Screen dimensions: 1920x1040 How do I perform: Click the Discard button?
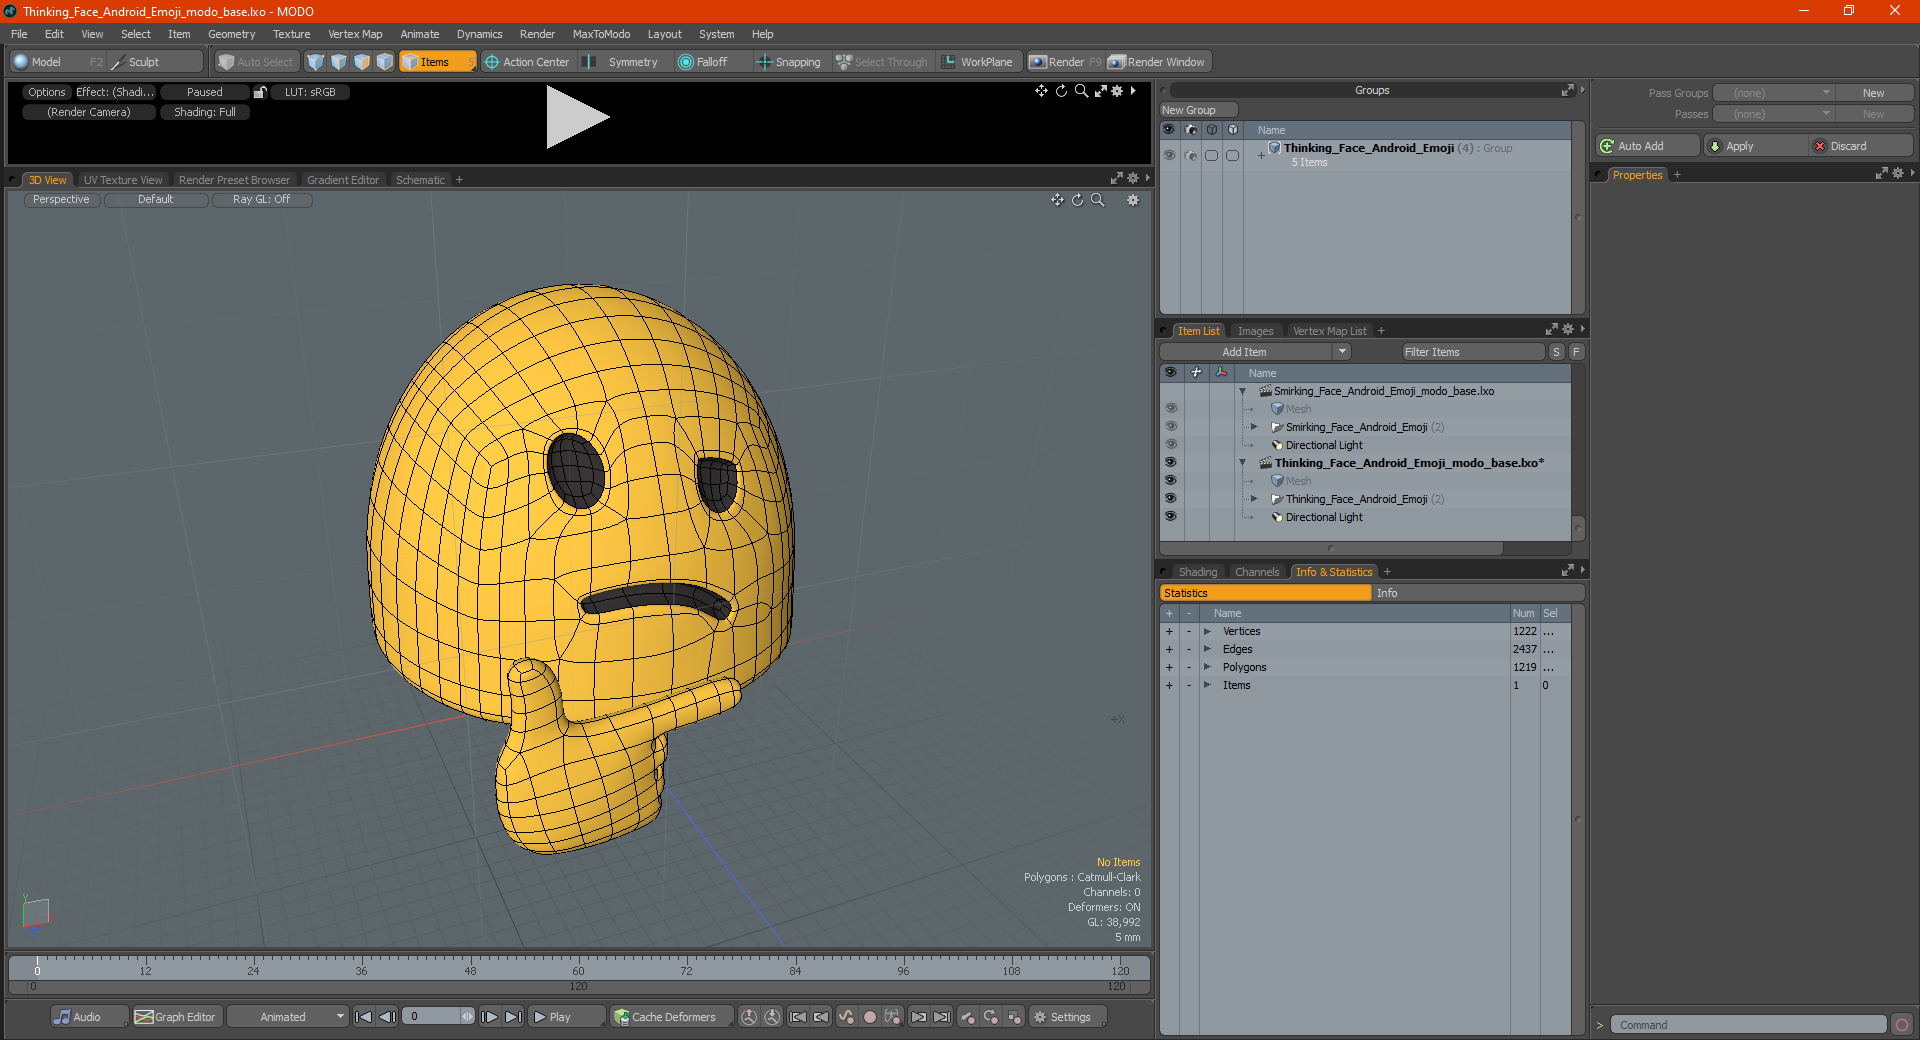pyautogui.click(x=1861, y=146)
